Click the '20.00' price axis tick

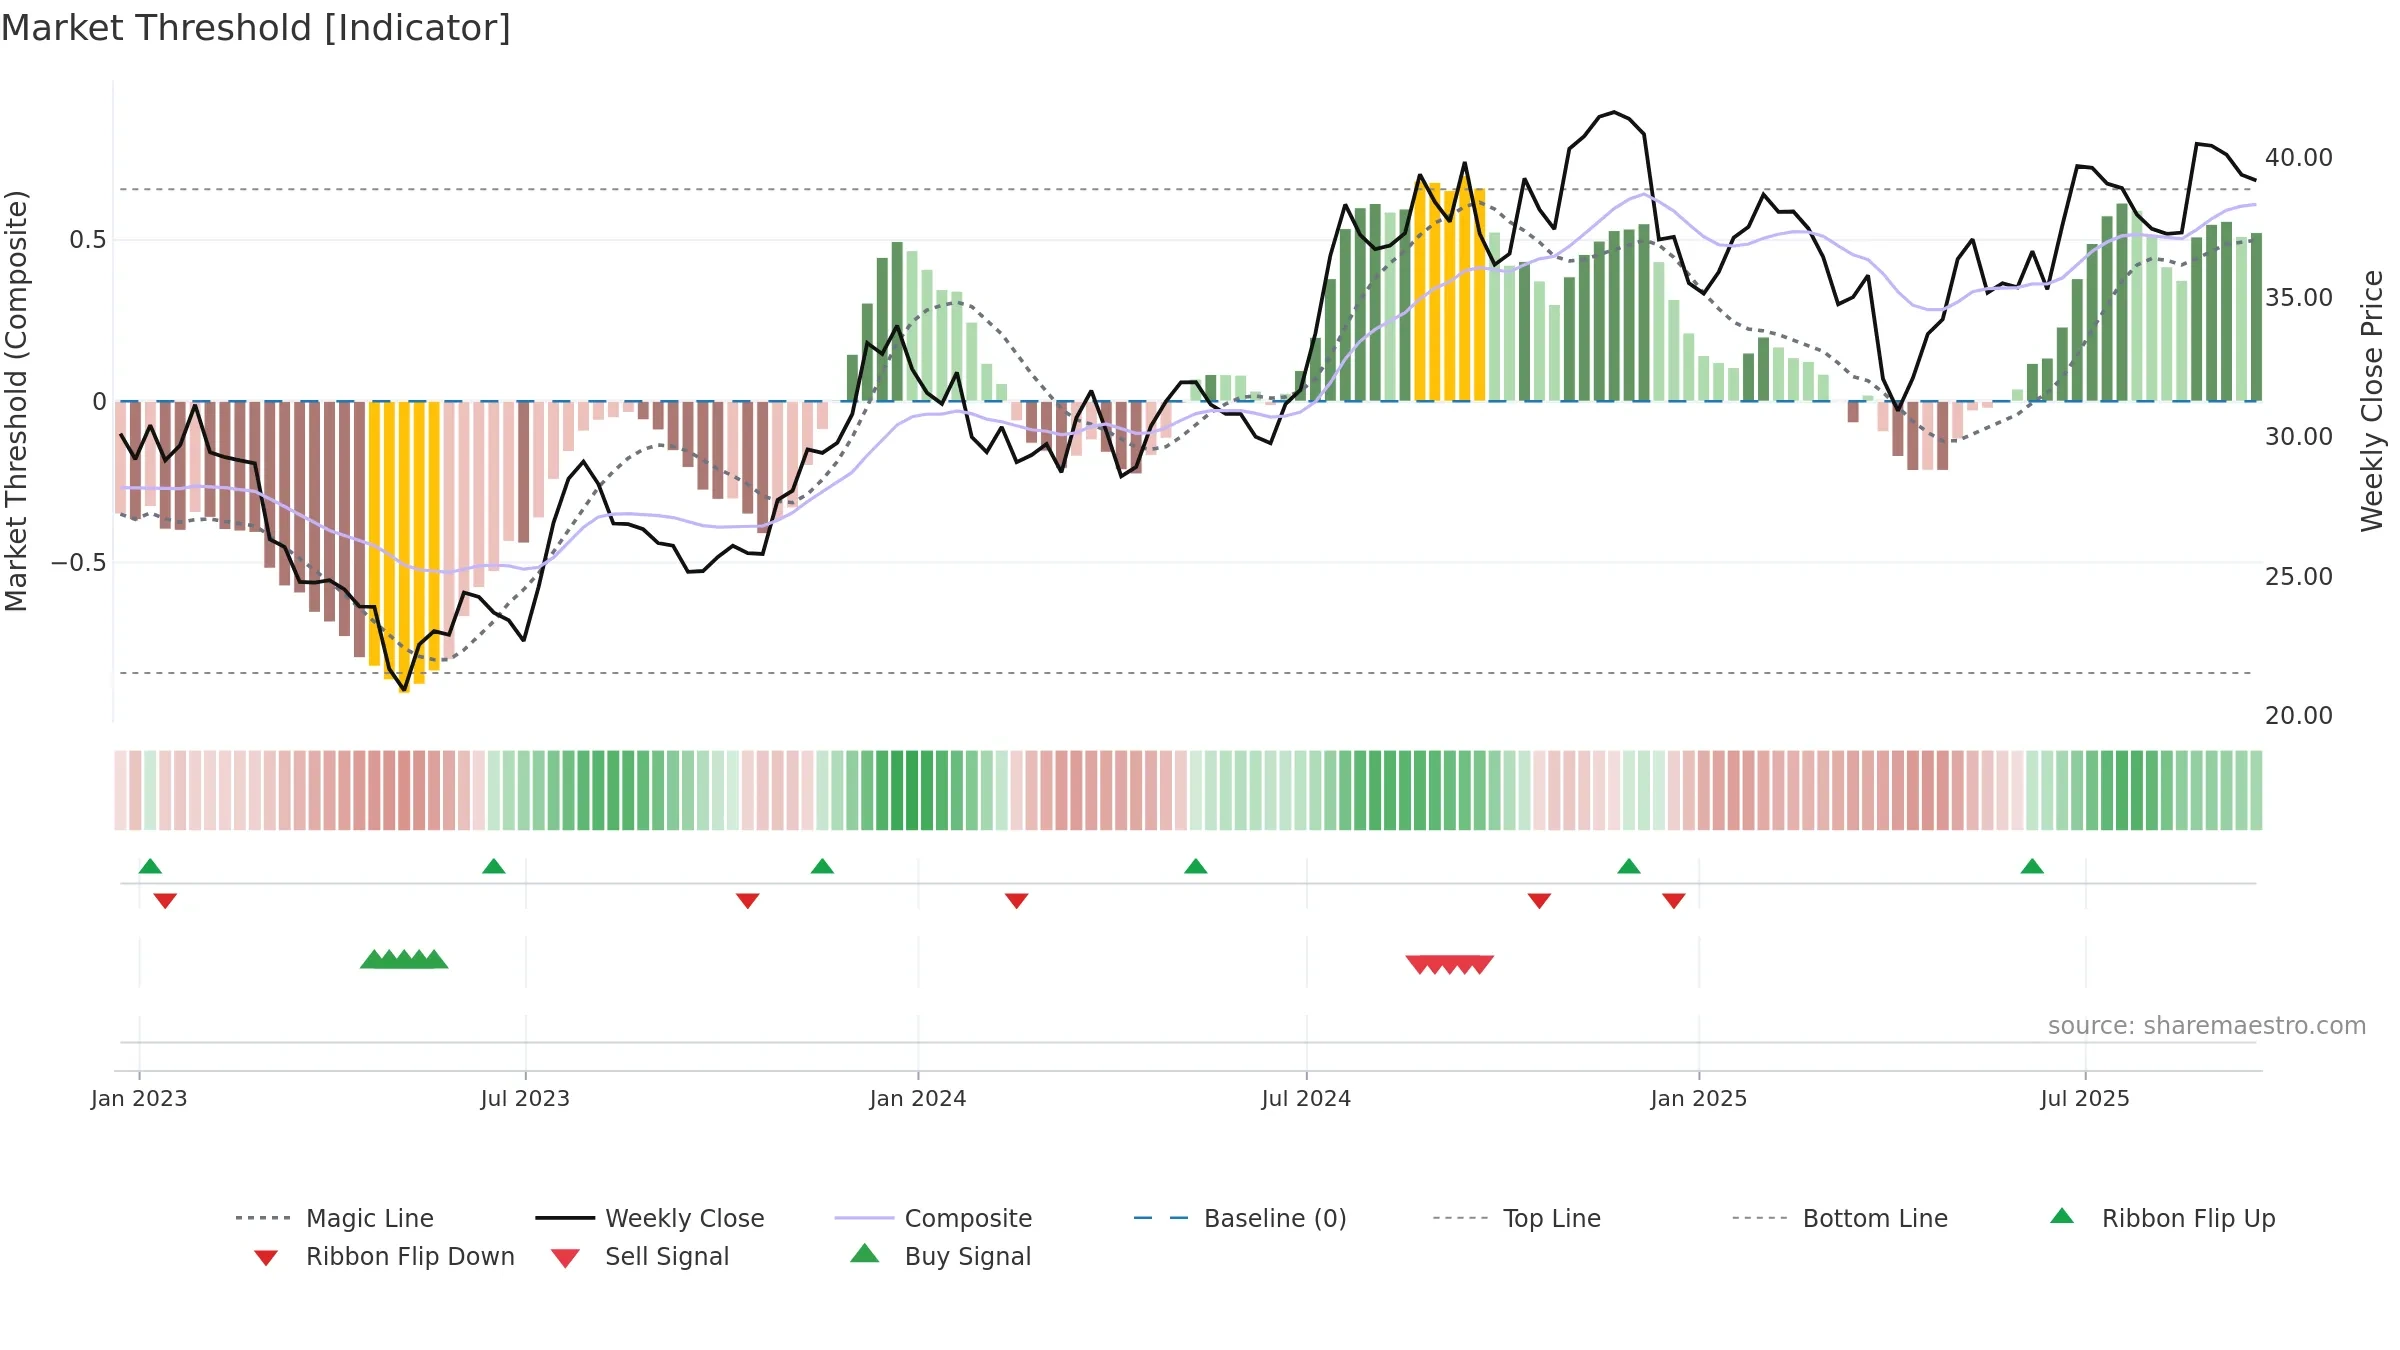(2298, 716)
